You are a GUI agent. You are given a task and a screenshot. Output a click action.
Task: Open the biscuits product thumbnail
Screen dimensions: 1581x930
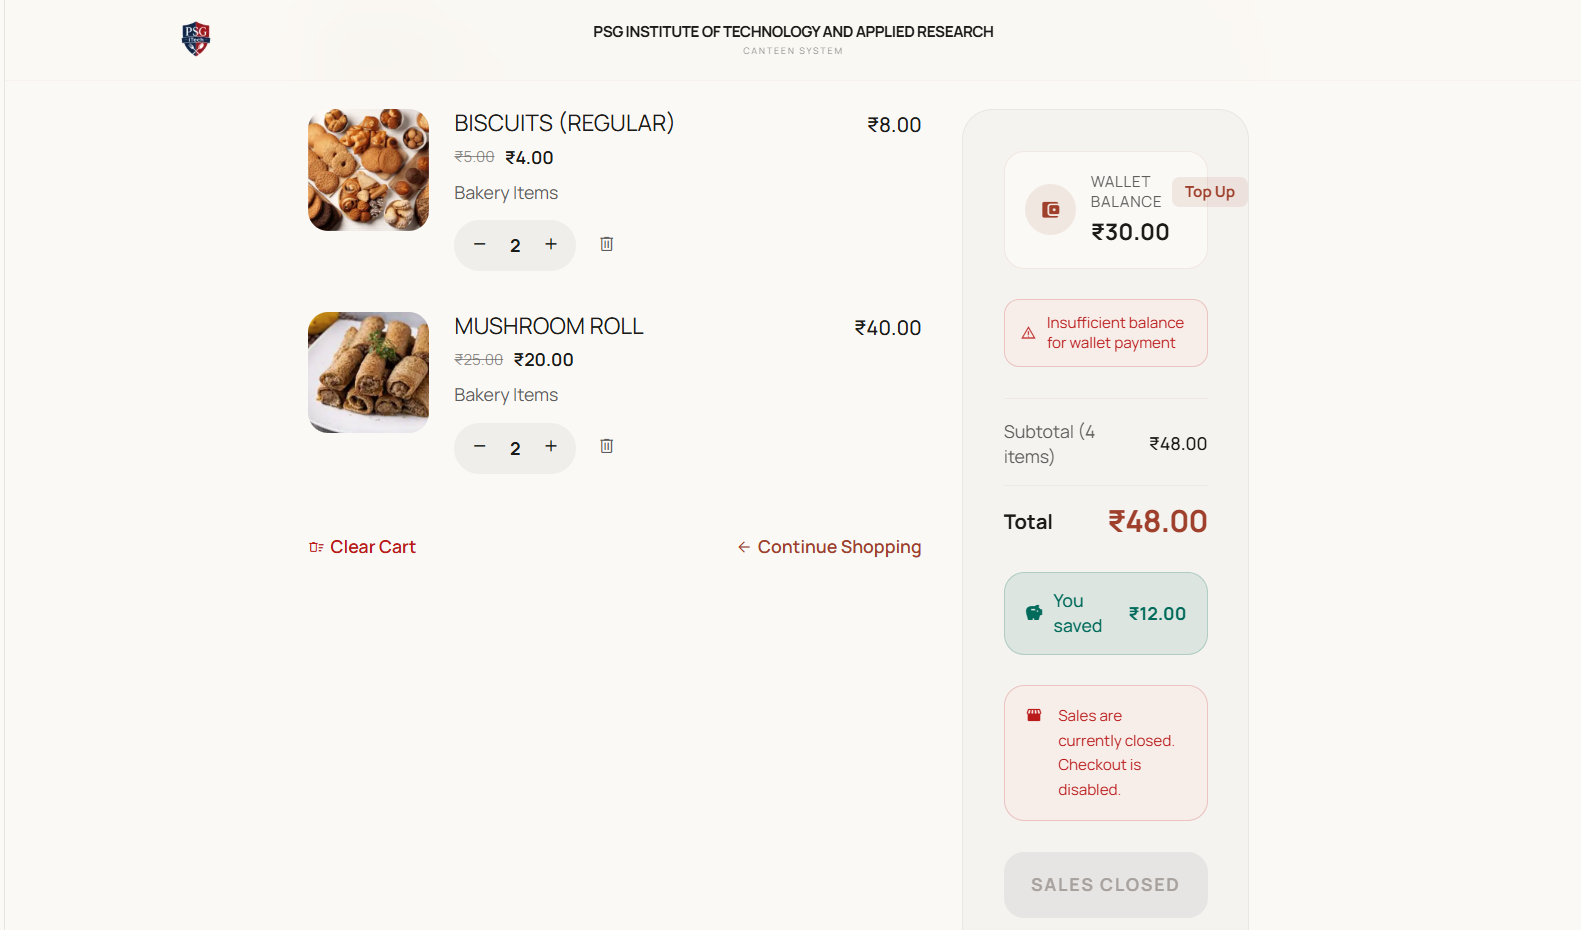coord(368,170)
